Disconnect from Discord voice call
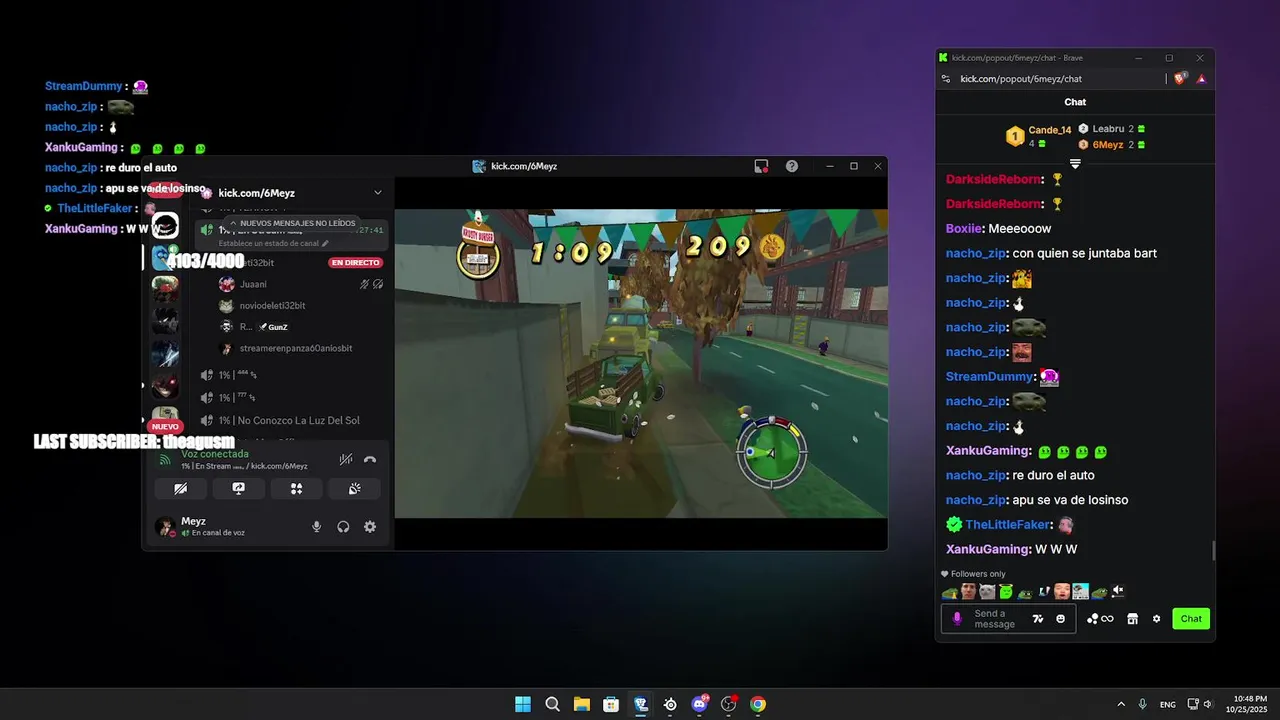The width and height of the screenshot is (1280, 720). [370, 460]
